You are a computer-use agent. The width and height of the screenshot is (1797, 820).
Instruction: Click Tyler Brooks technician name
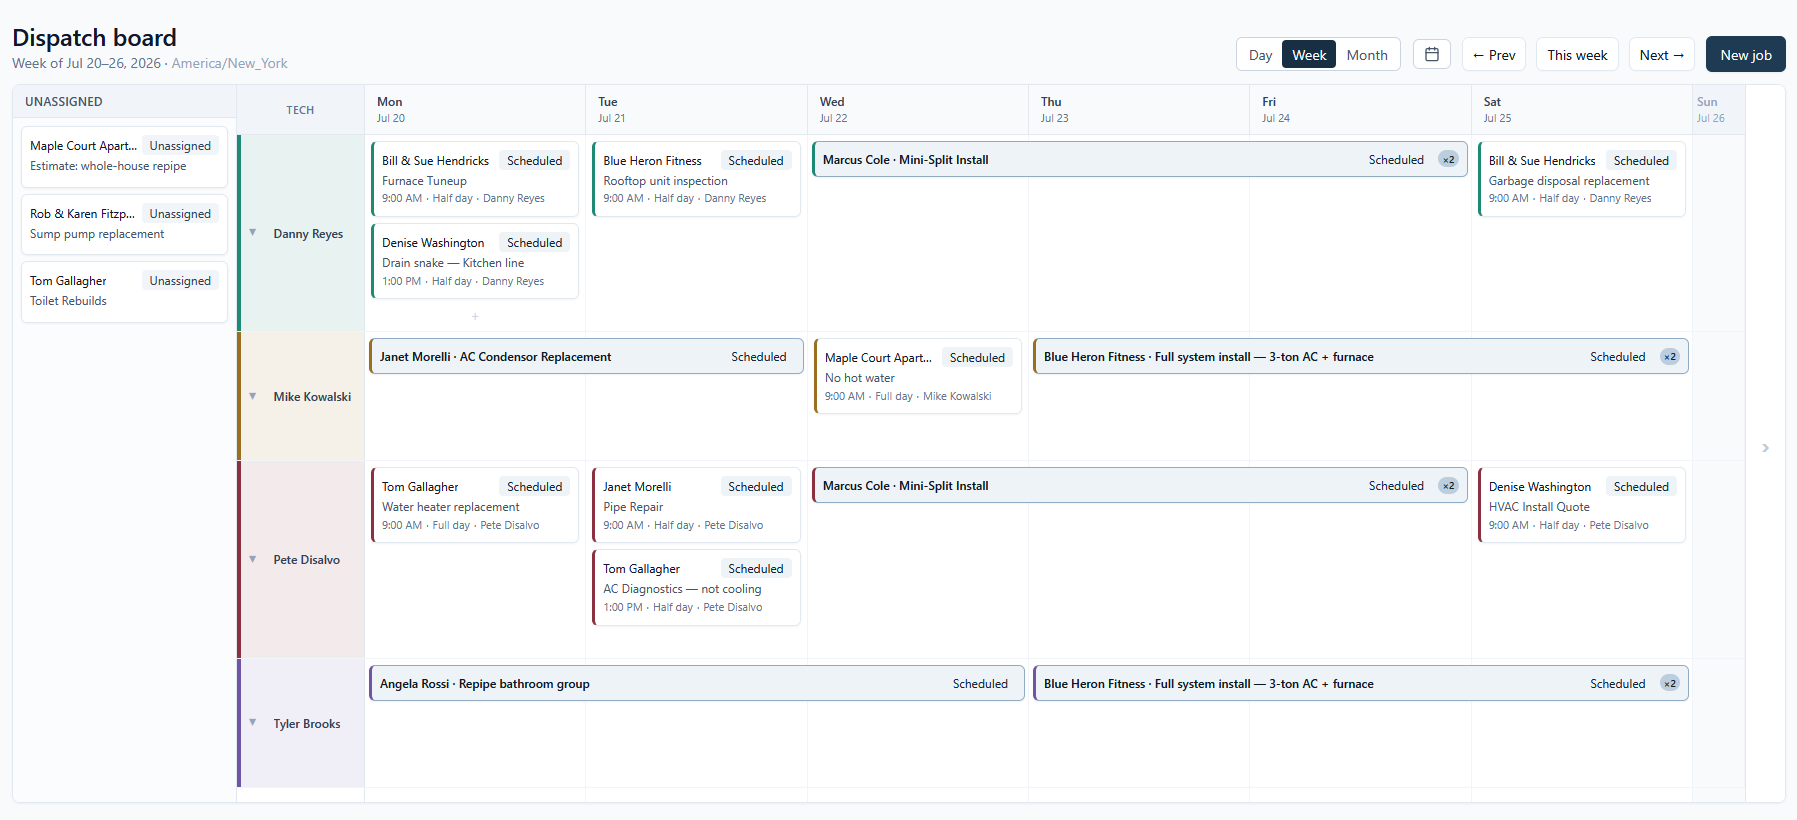[306, 724]
